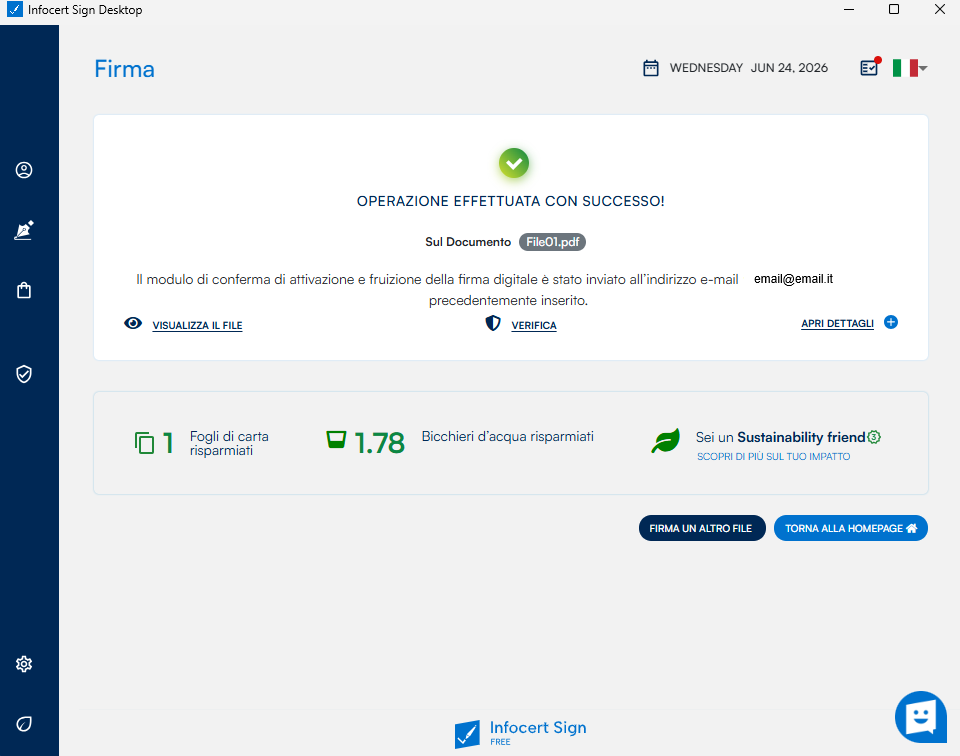
Task: Click the email@email.it address text
Action: pyautogui.click(x=793, y=279)
